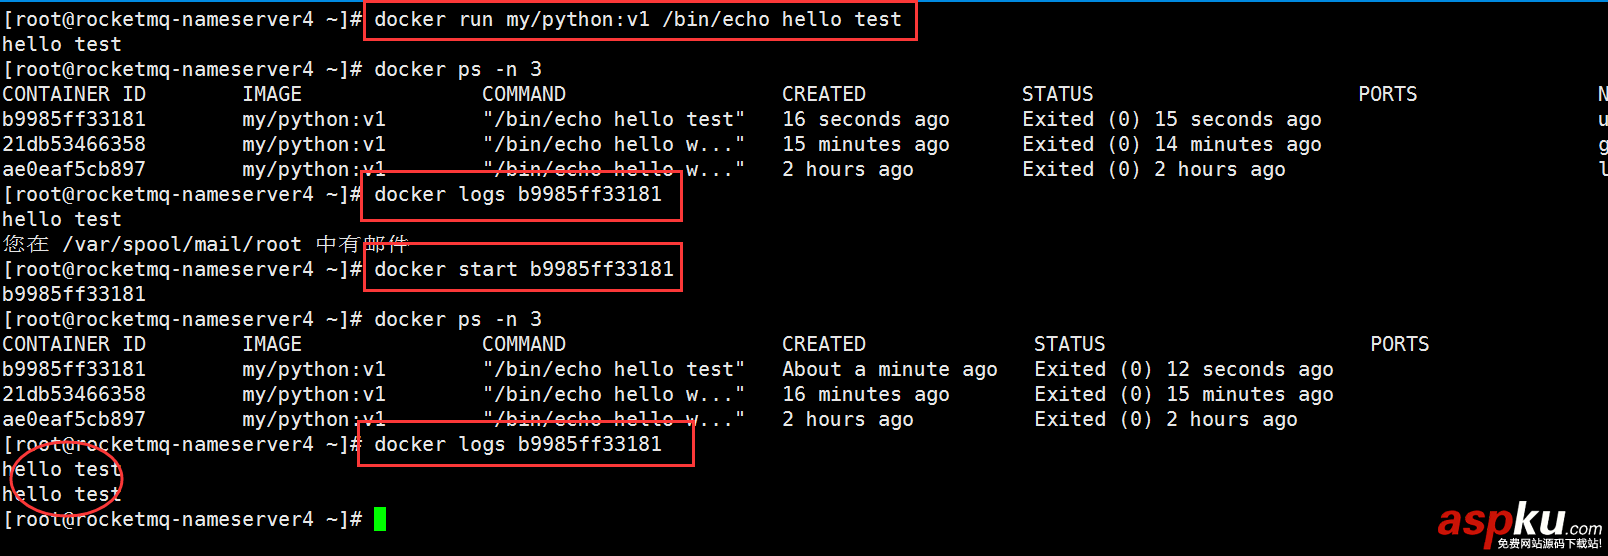The width and height of the screenshot is (1608, 556).
Task: Click the STATUS header in the second listing
Action: pyautogui.click(x=1069, y=344)
